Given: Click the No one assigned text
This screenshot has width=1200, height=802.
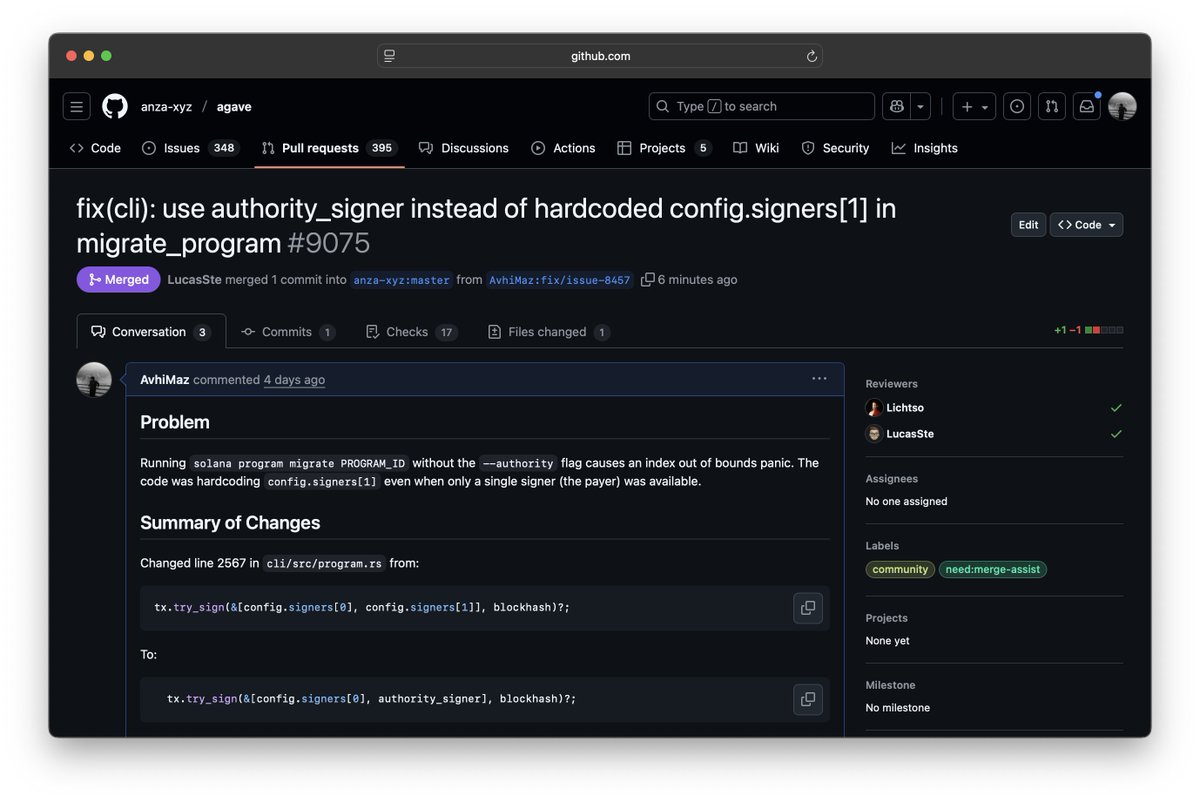Looking at the screenshot, I should (906, 502).
